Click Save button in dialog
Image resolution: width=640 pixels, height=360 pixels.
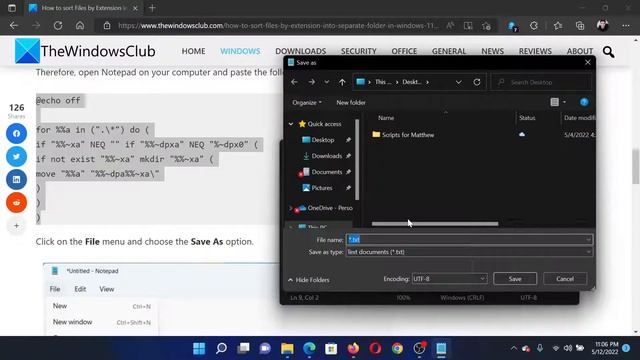tap(515, 279)
